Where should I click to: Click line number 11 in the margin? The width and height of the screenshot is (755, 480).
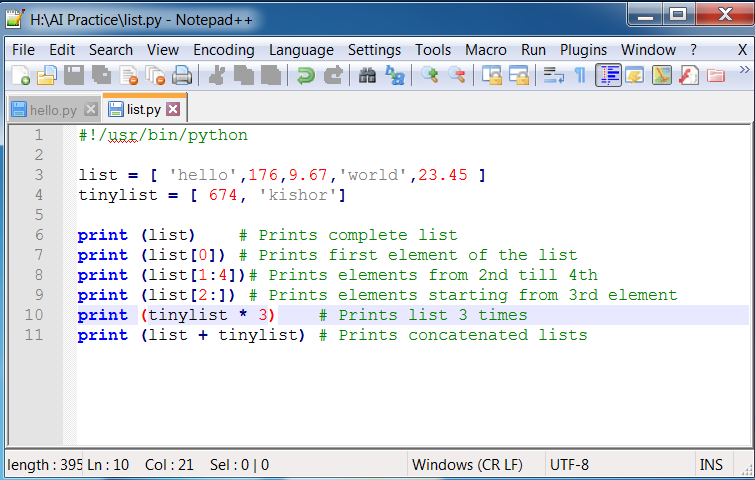34,335
